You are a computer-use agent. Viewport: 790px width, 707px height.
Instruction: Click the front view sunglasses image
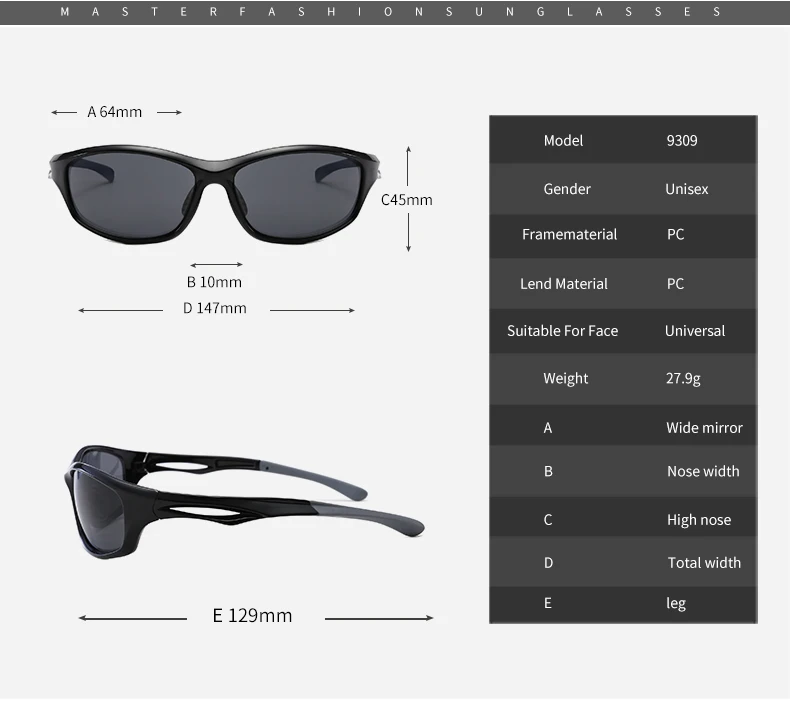tap(215, 194)
